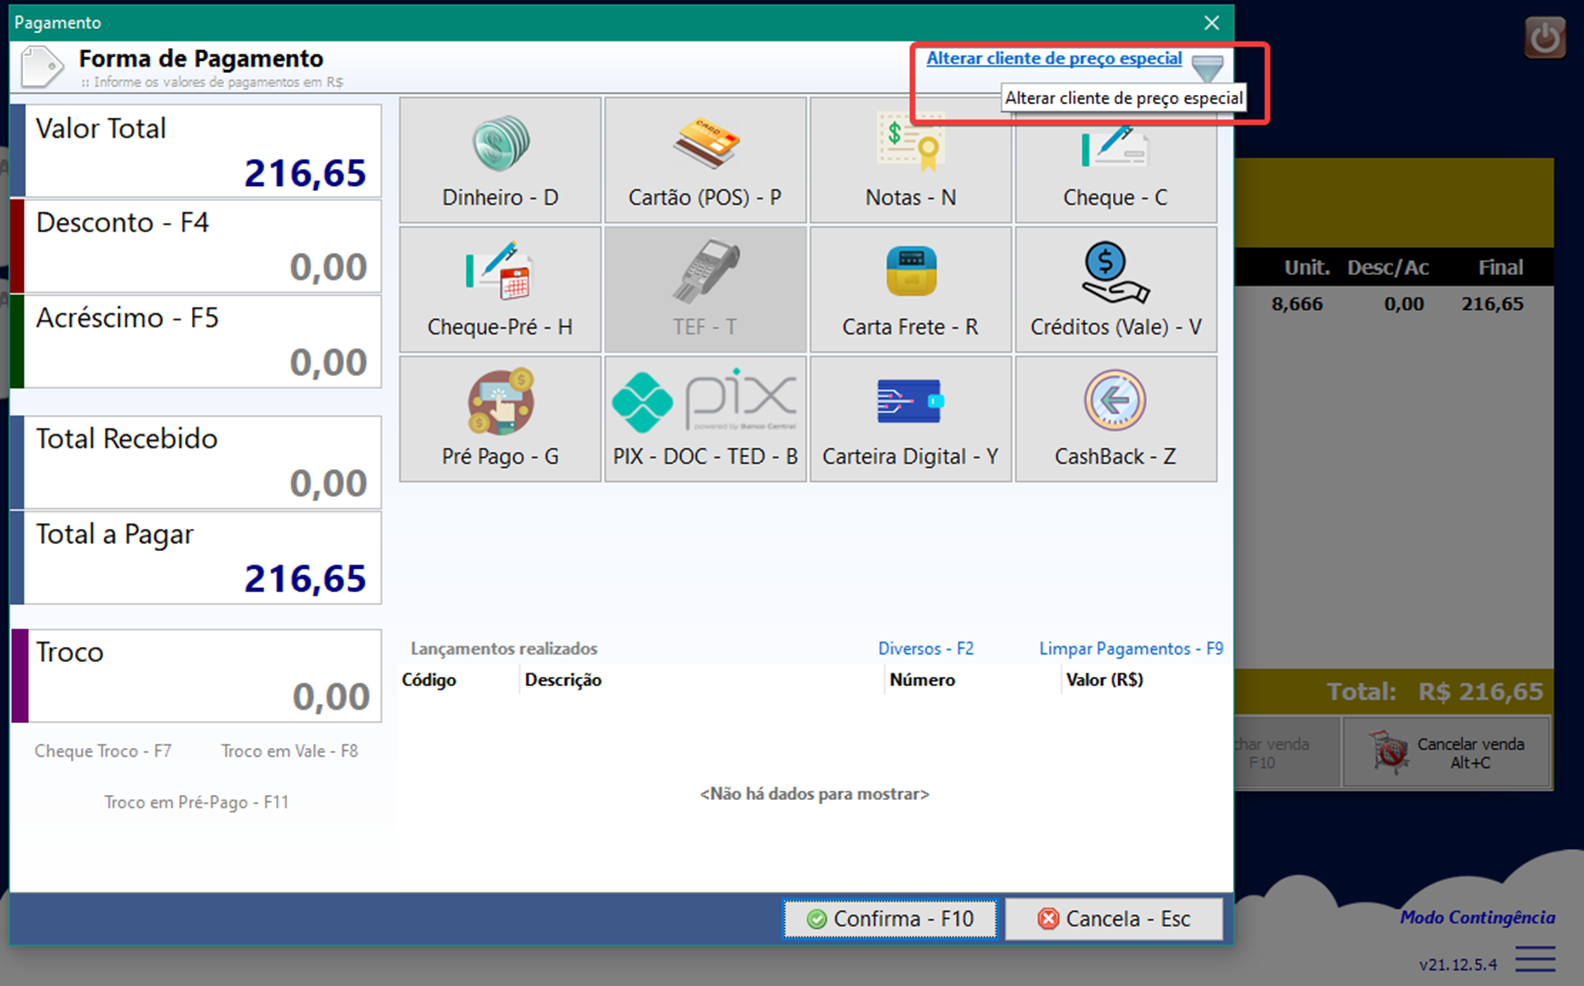Pick Carteira Digital - Y payment
The width and height of the screenshot is (1584, 986).
tap(910, 419)
